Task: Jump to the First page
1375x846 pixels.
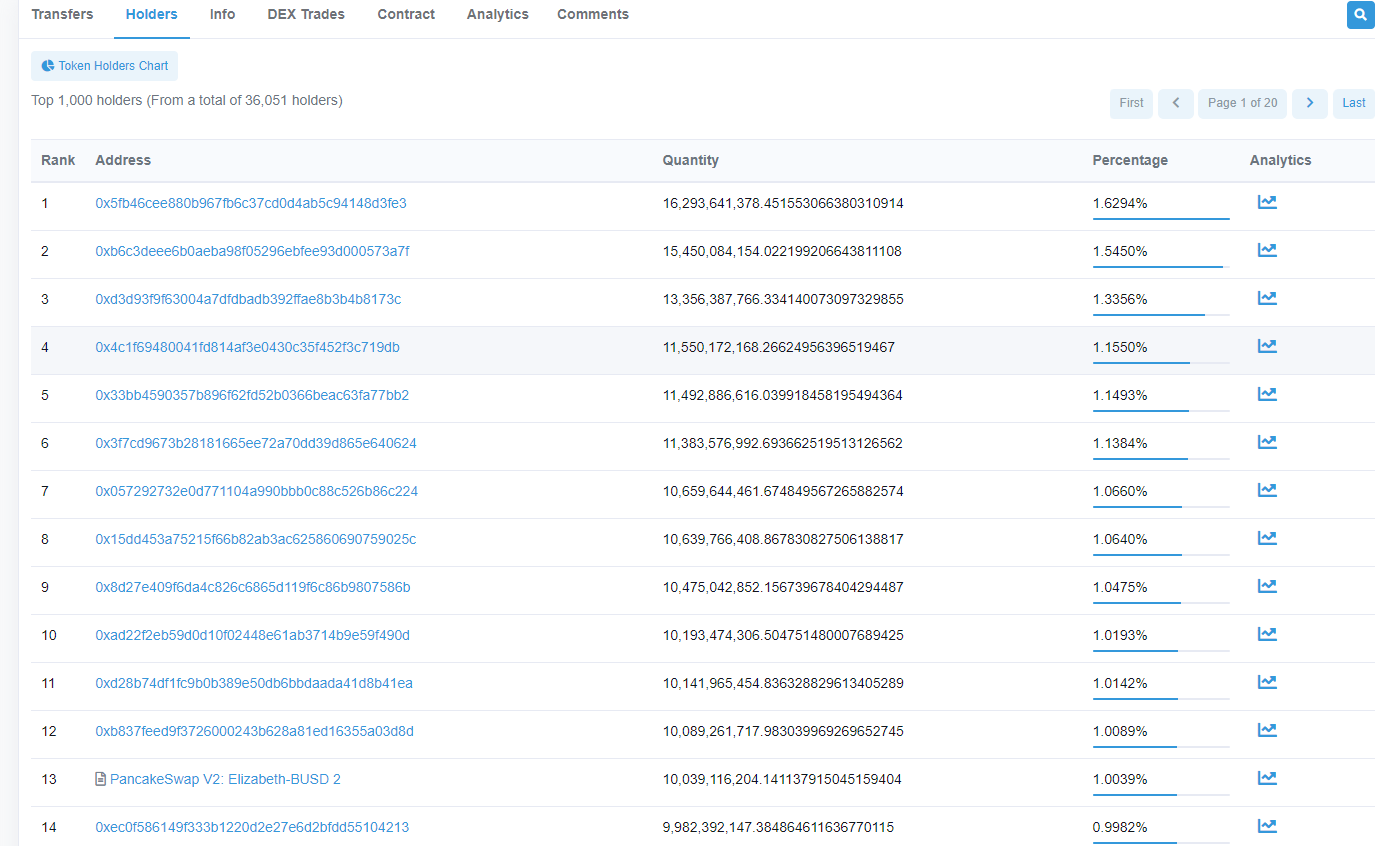Action: pos(1131,103)
